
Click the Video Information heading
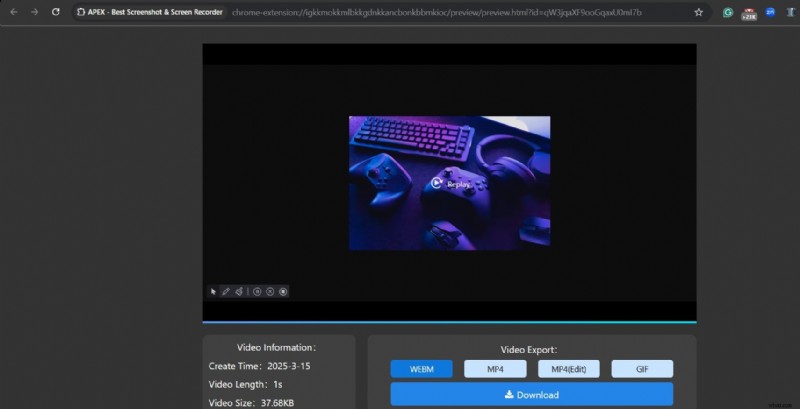coord(277,348)
